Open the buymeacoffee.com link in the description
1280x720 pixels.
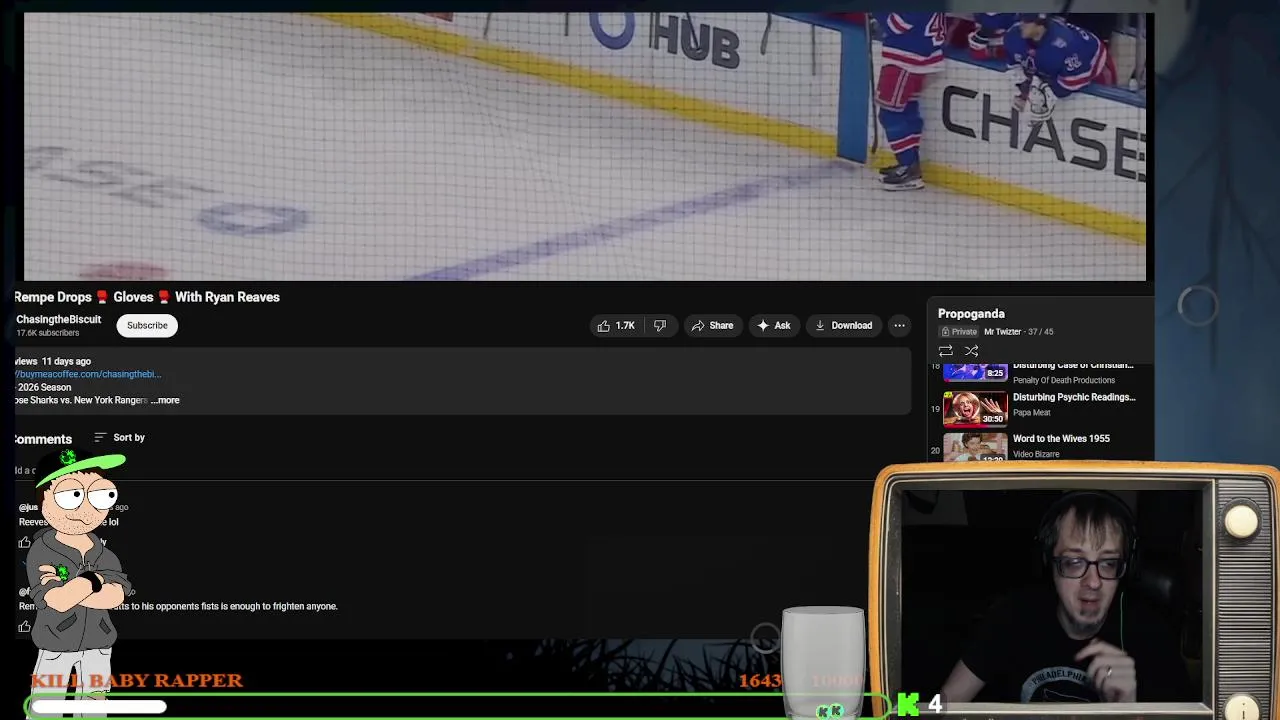(x=88, y=374)
